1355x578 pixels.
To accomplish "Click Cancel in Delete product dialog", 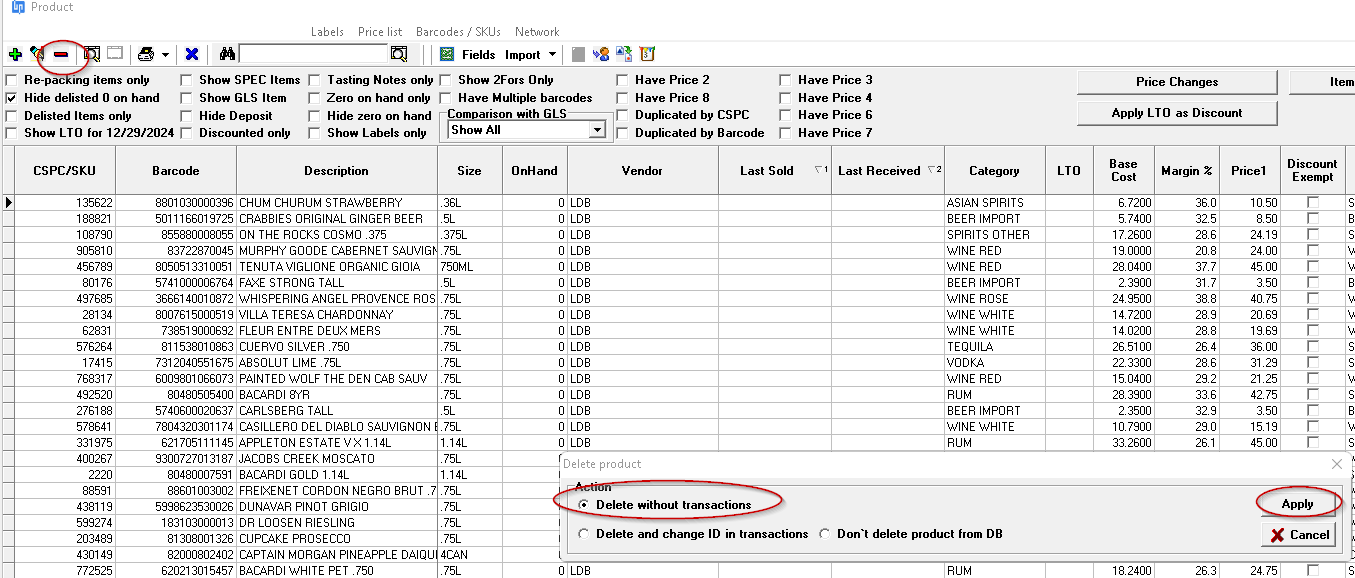I will tap(1297, 535).
